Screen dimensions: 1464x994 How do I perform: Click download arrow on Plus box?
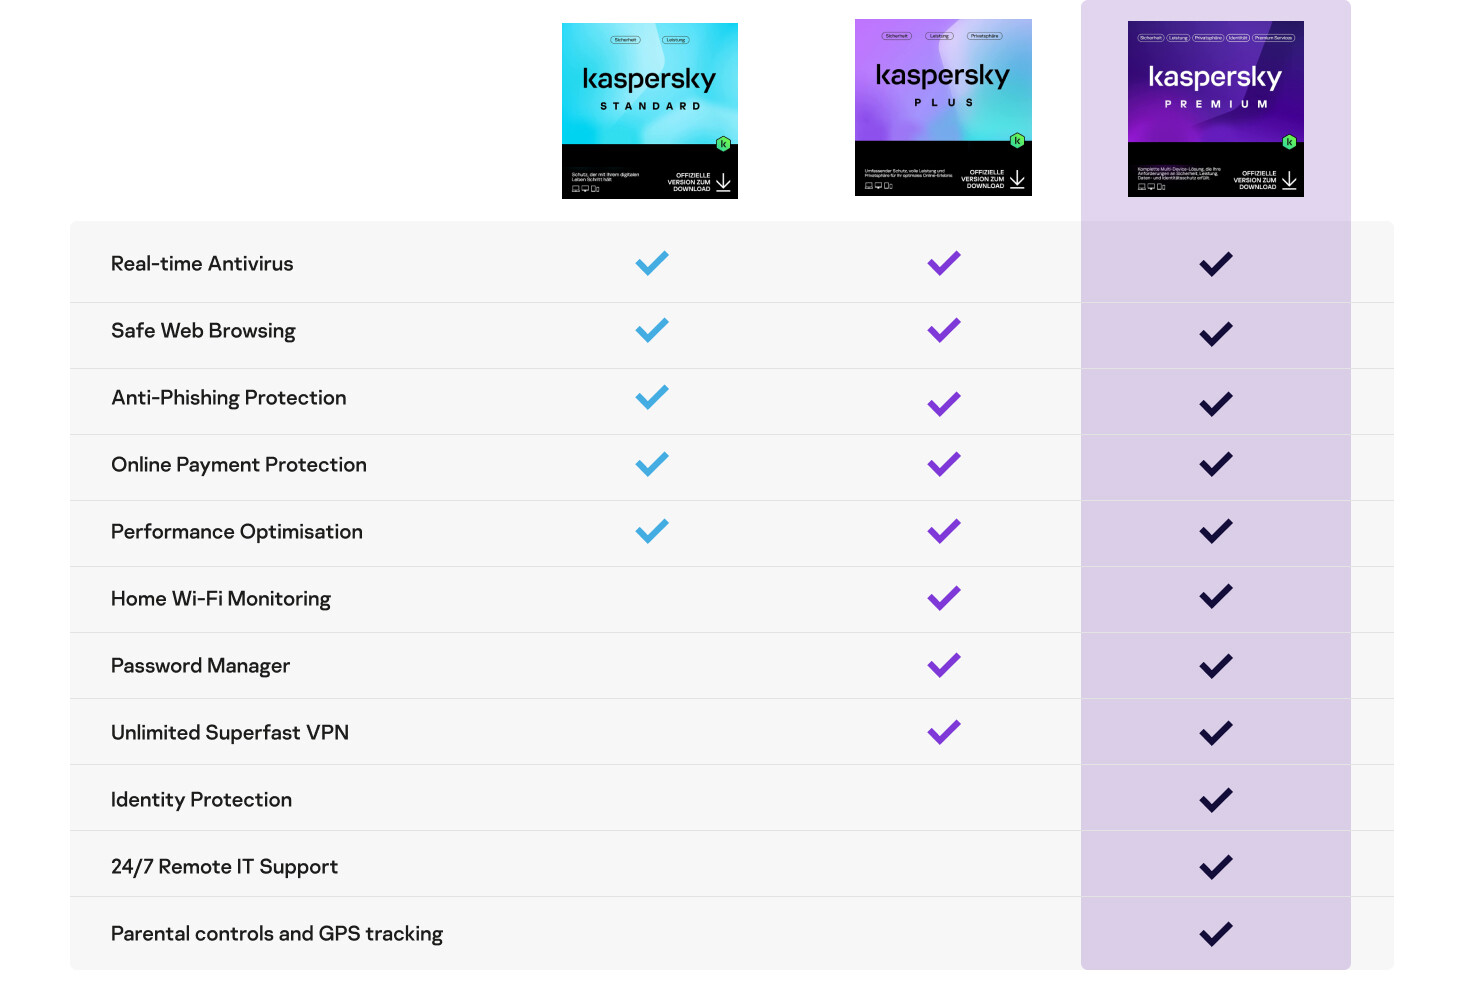1017,179
